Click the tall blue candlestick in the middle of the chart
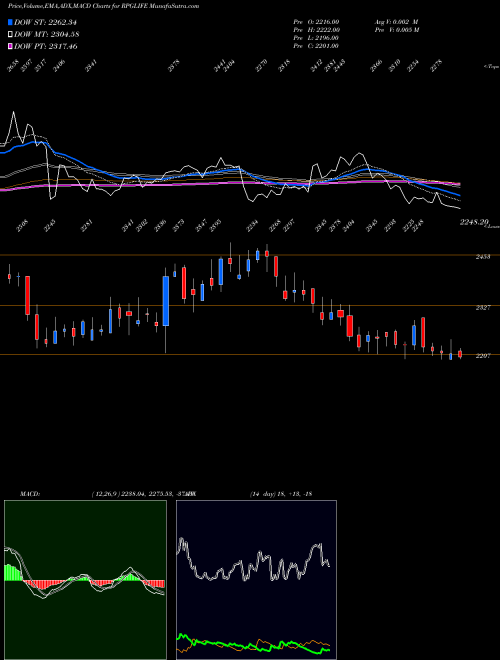 pyautogui.click(x=166, y=301)
